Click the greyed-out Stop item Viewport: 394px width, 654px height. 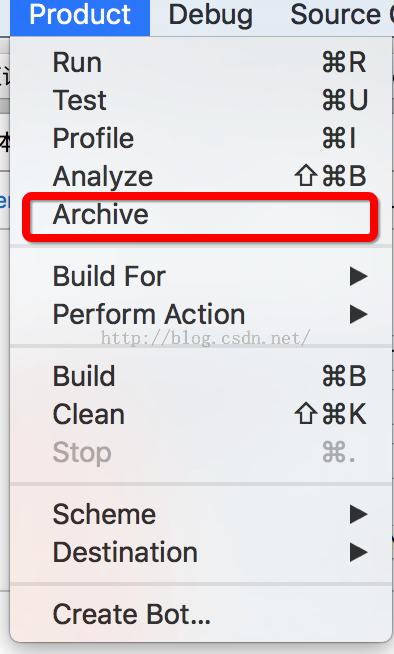pos(201,452)
